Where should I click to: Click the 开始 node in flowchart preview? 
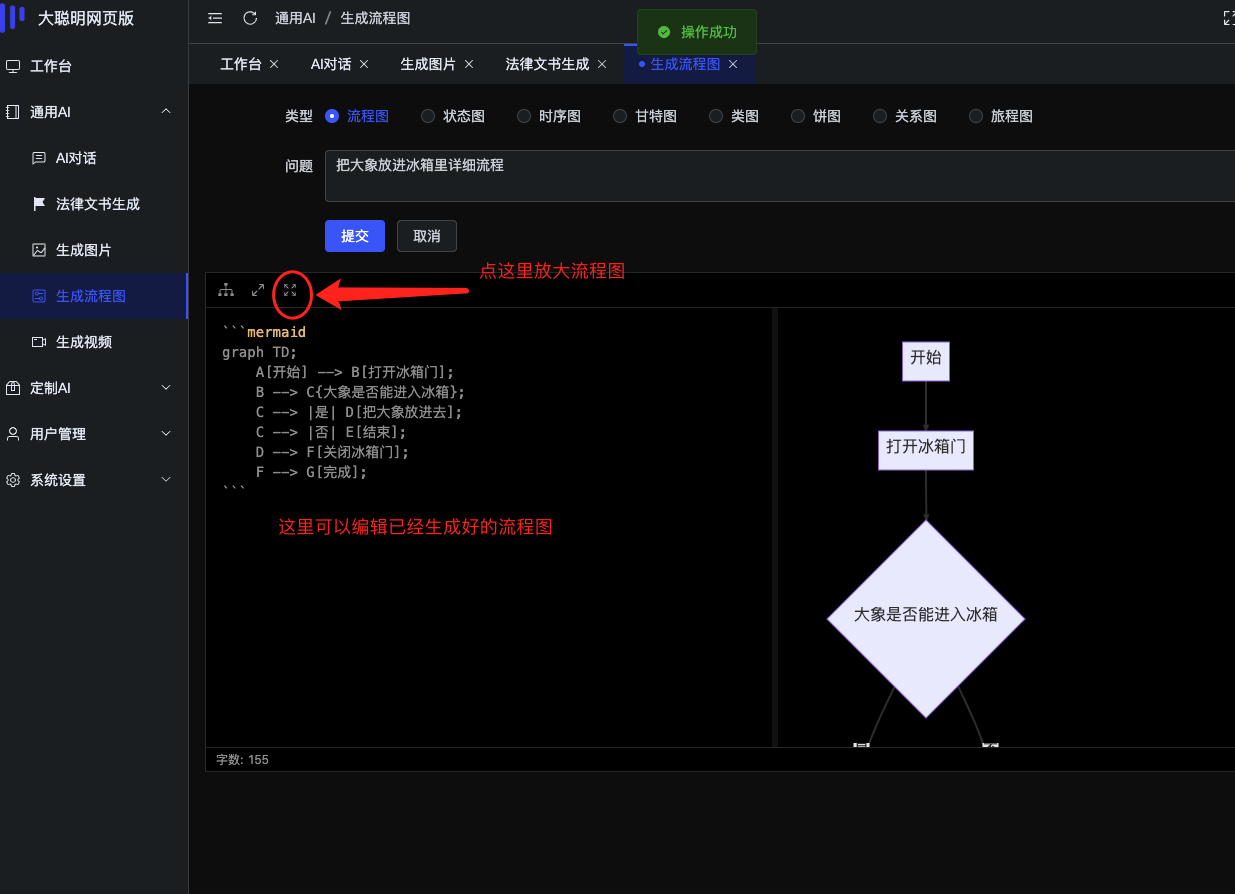926,359
